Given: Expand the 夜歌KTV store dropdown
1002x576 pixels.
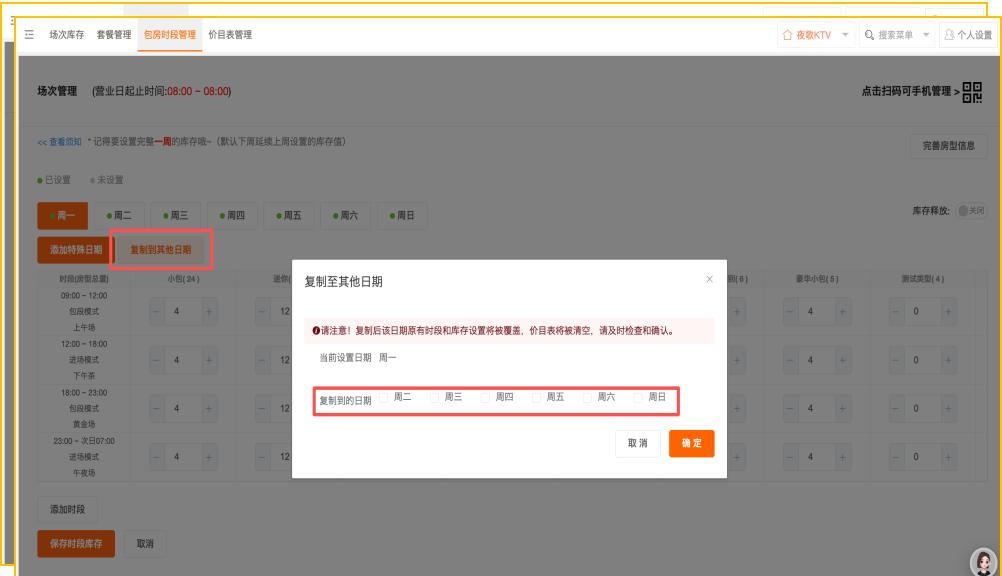Looking at the screenshot, I should [x=845, y=35].
